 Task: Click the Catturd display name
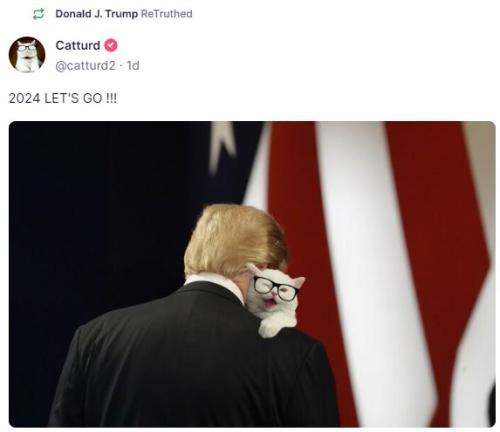tap(78, 45)
